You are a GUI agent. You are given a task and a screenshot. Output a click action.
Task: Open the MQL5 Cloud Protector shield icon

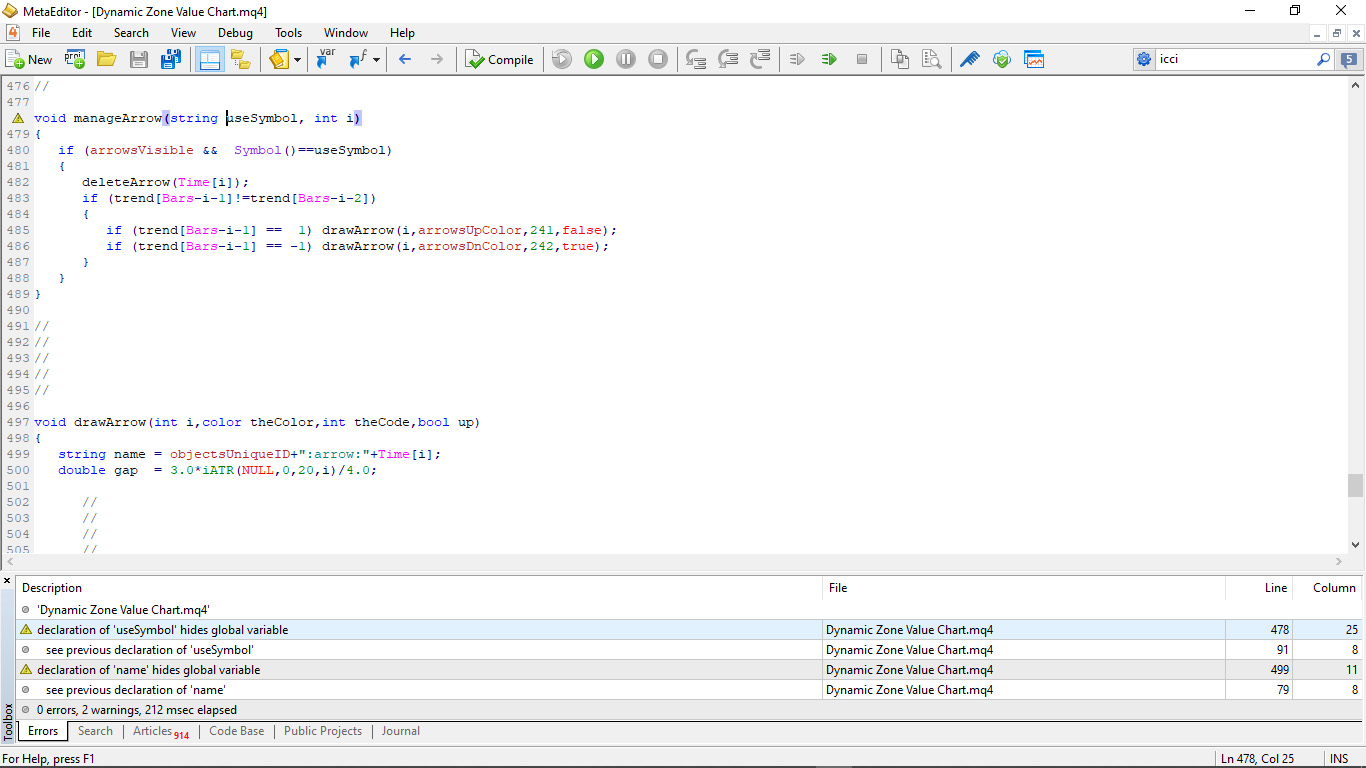point(1001,60)
